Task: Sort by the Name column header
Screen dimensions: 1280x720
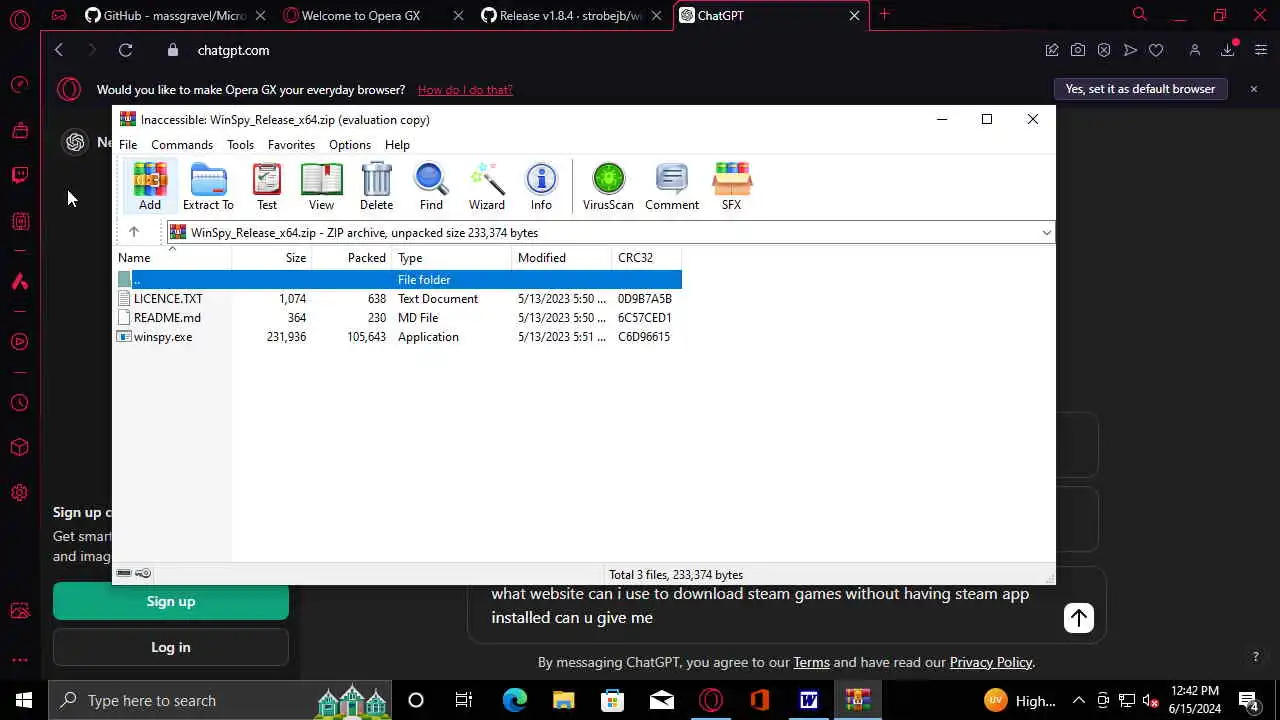Action: click(x=173, y=258)
